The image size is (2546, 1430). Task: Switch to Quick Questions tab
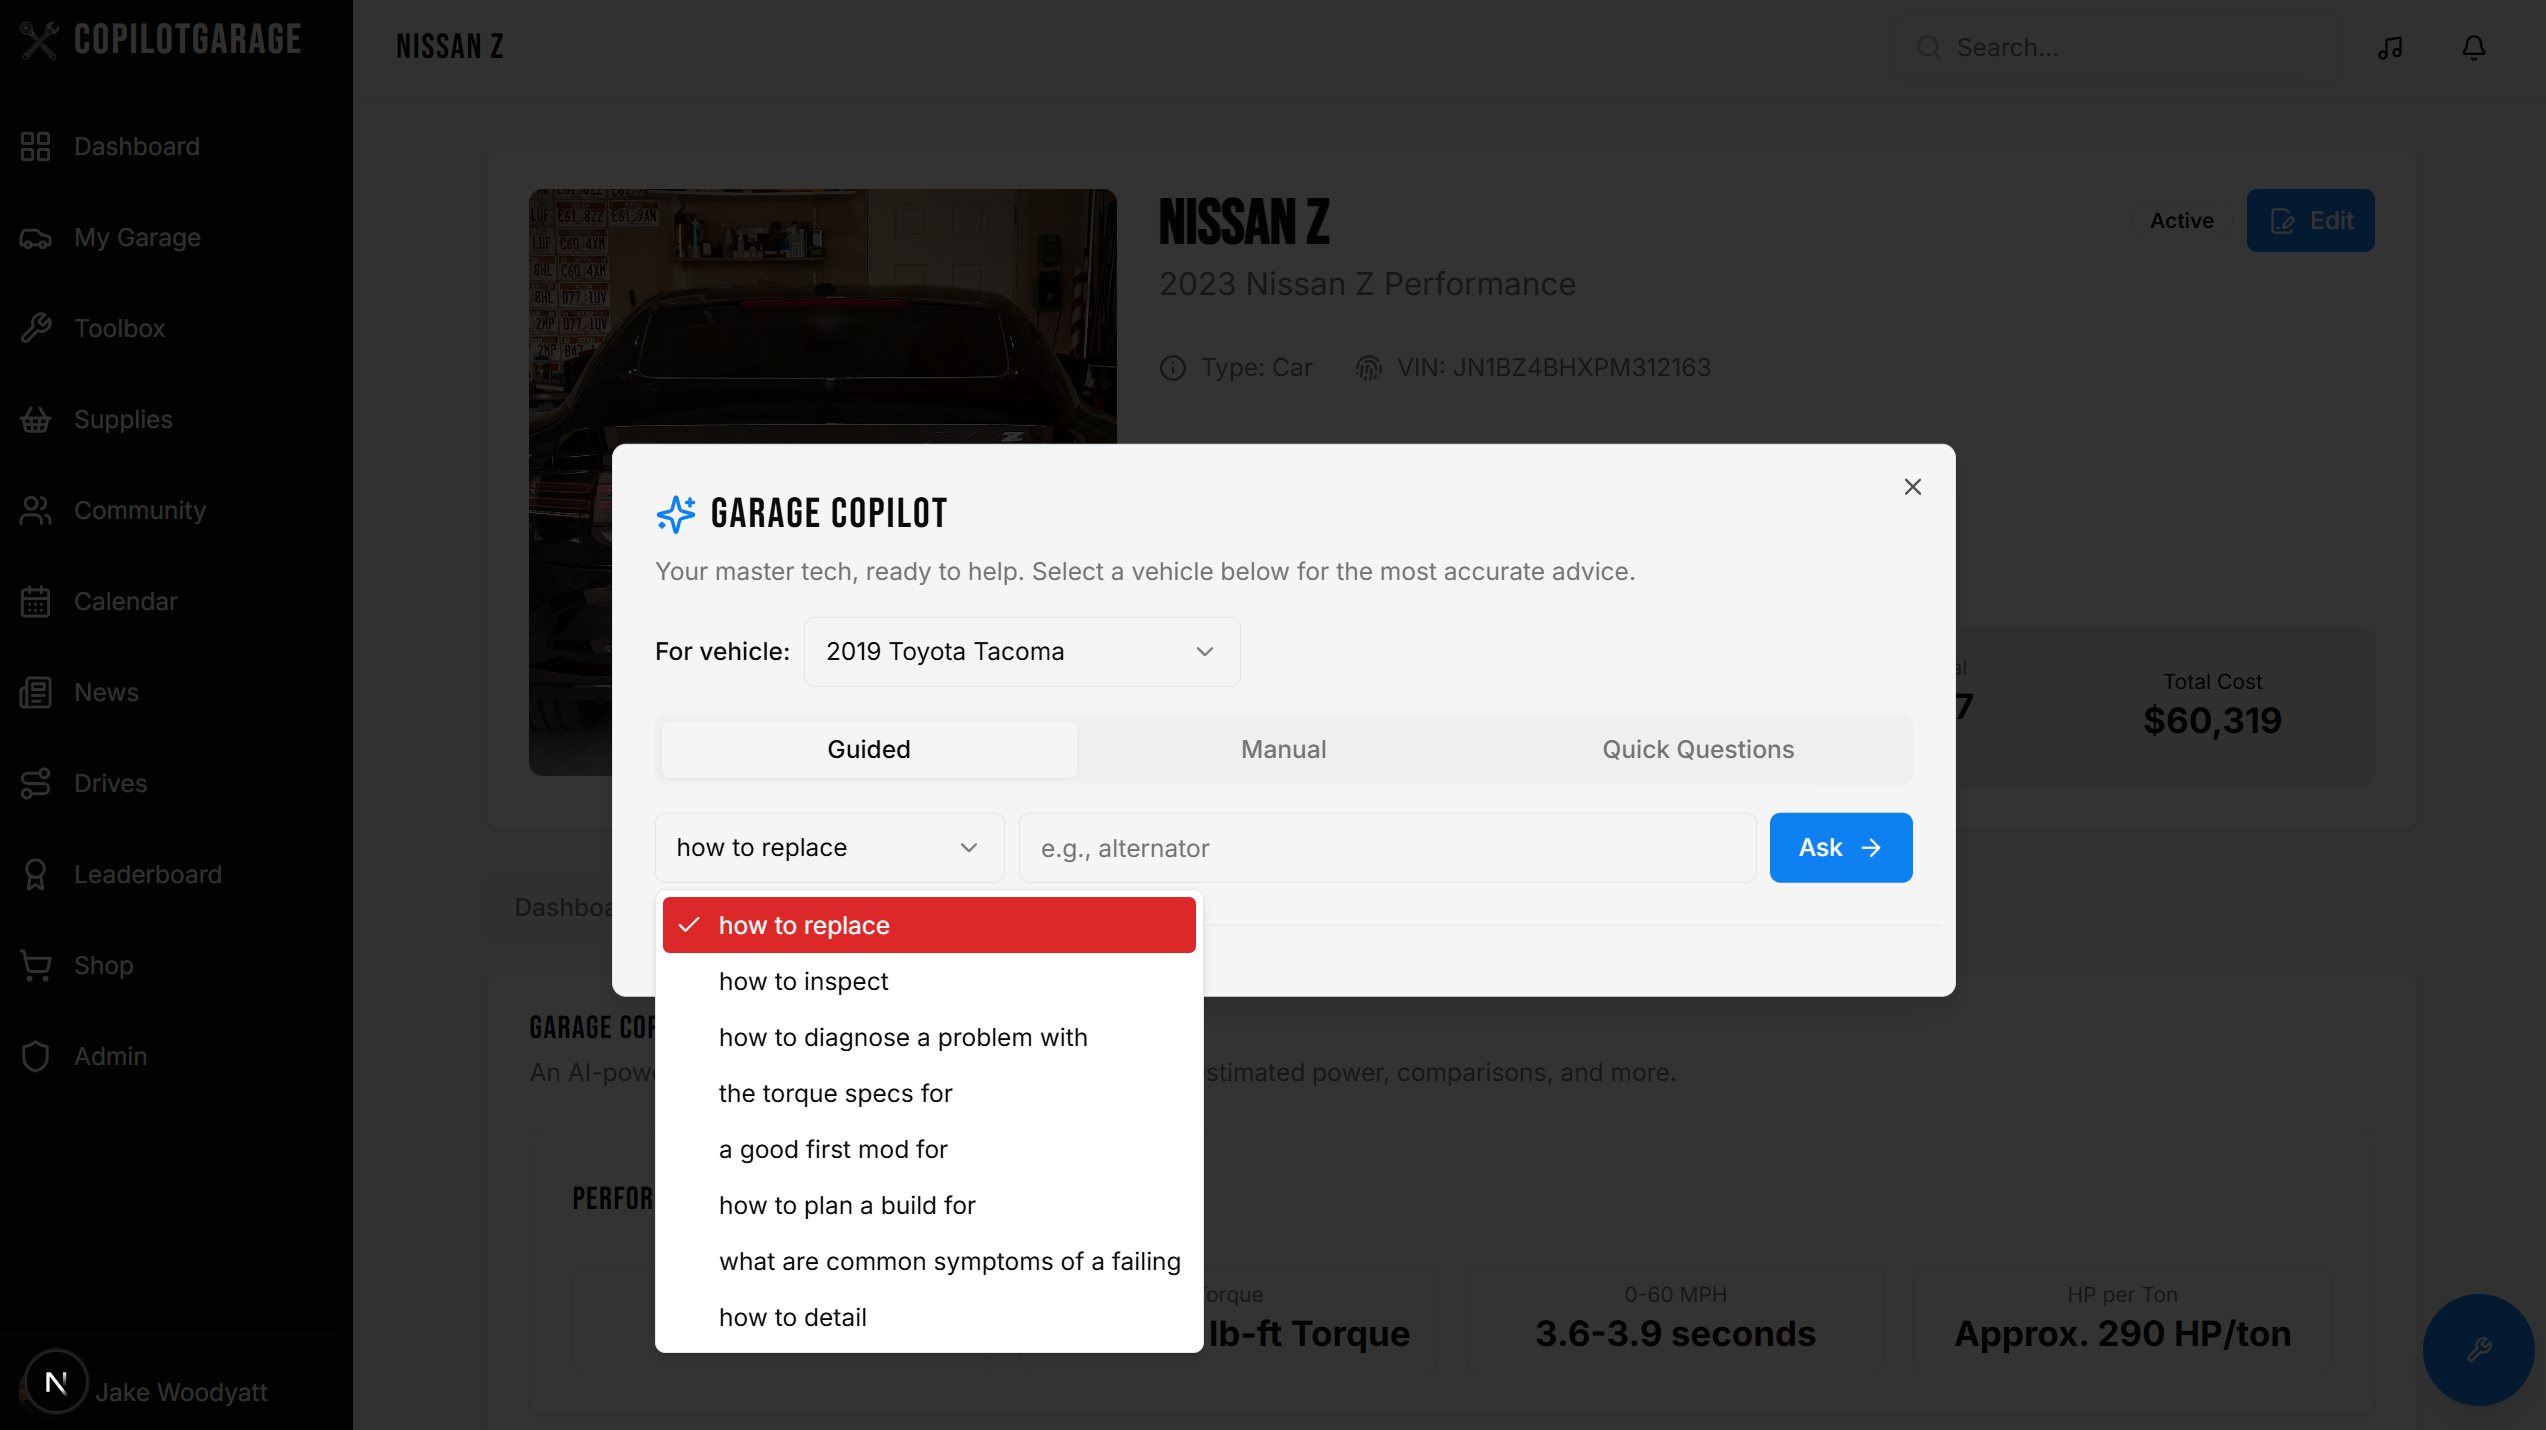(1697, 749)
